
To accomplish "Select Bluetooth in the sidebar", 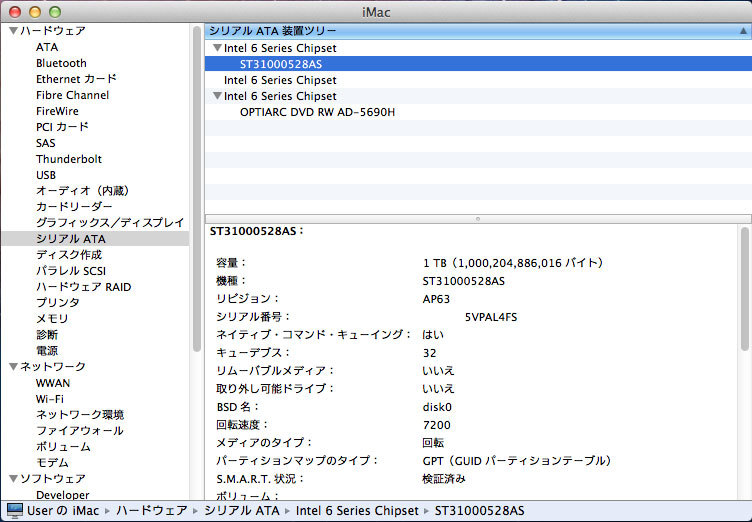I will click(x=61, y=63).
